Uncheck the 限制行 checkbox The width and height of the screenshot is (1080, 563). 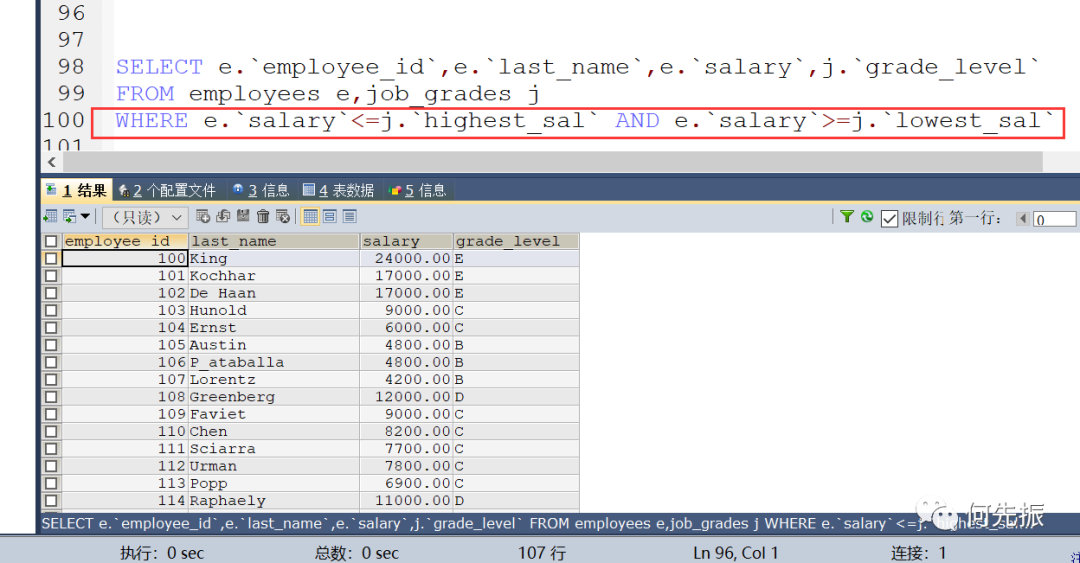pos(889,219)
